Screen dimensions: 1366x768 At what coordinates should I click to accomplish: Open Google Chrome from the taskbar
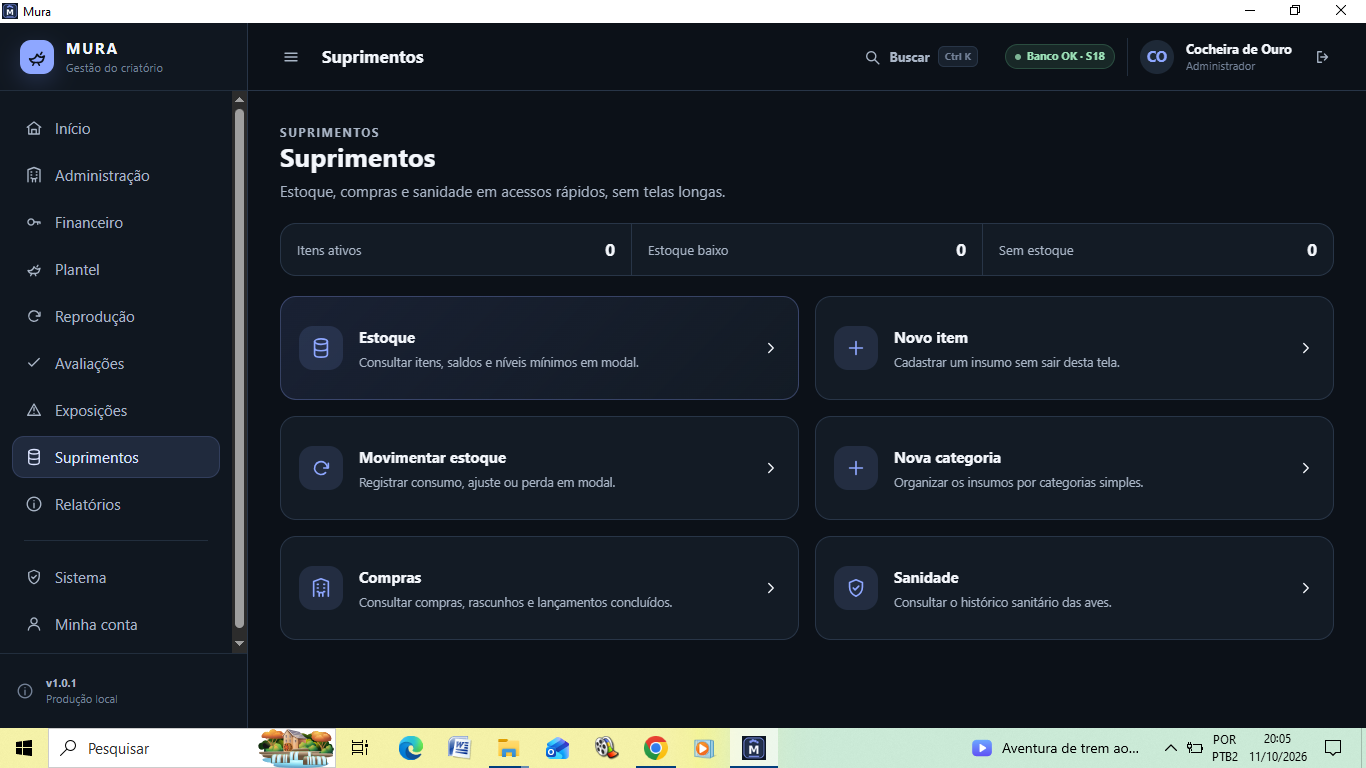(655, 748)
